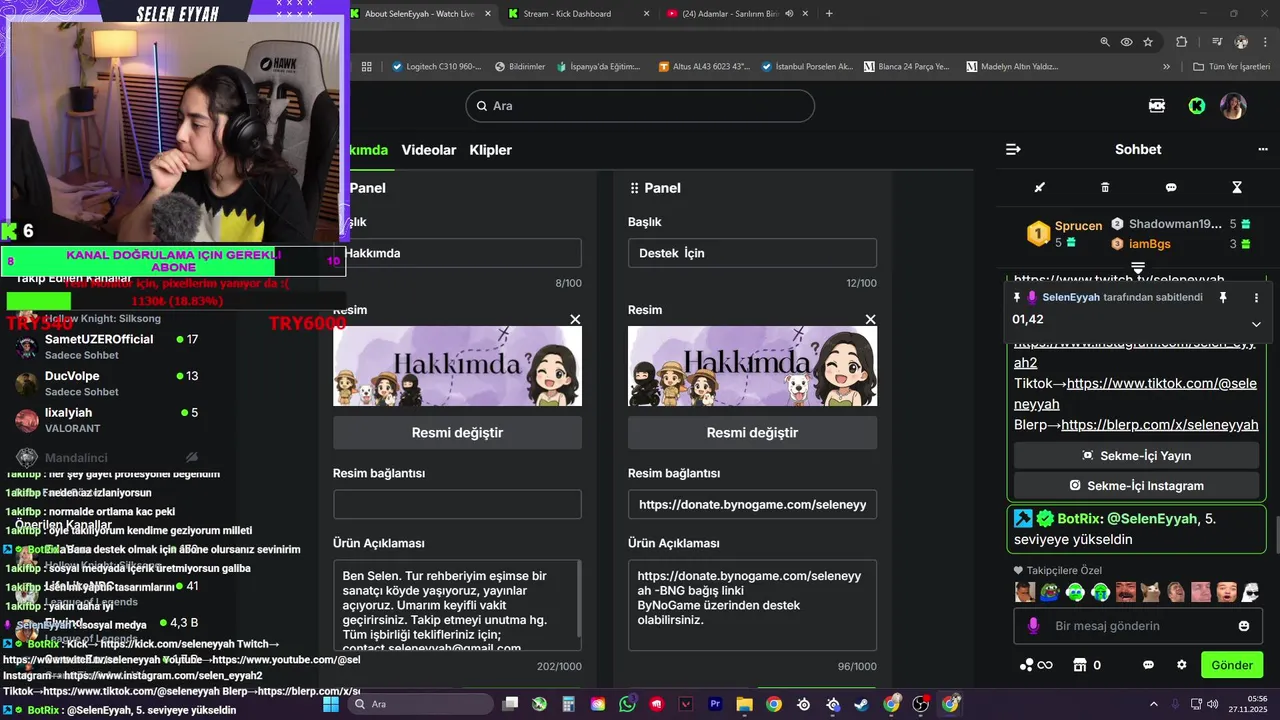Remove the Hakkımda panel image
The image size is (1280, 720).
[575, 319]
